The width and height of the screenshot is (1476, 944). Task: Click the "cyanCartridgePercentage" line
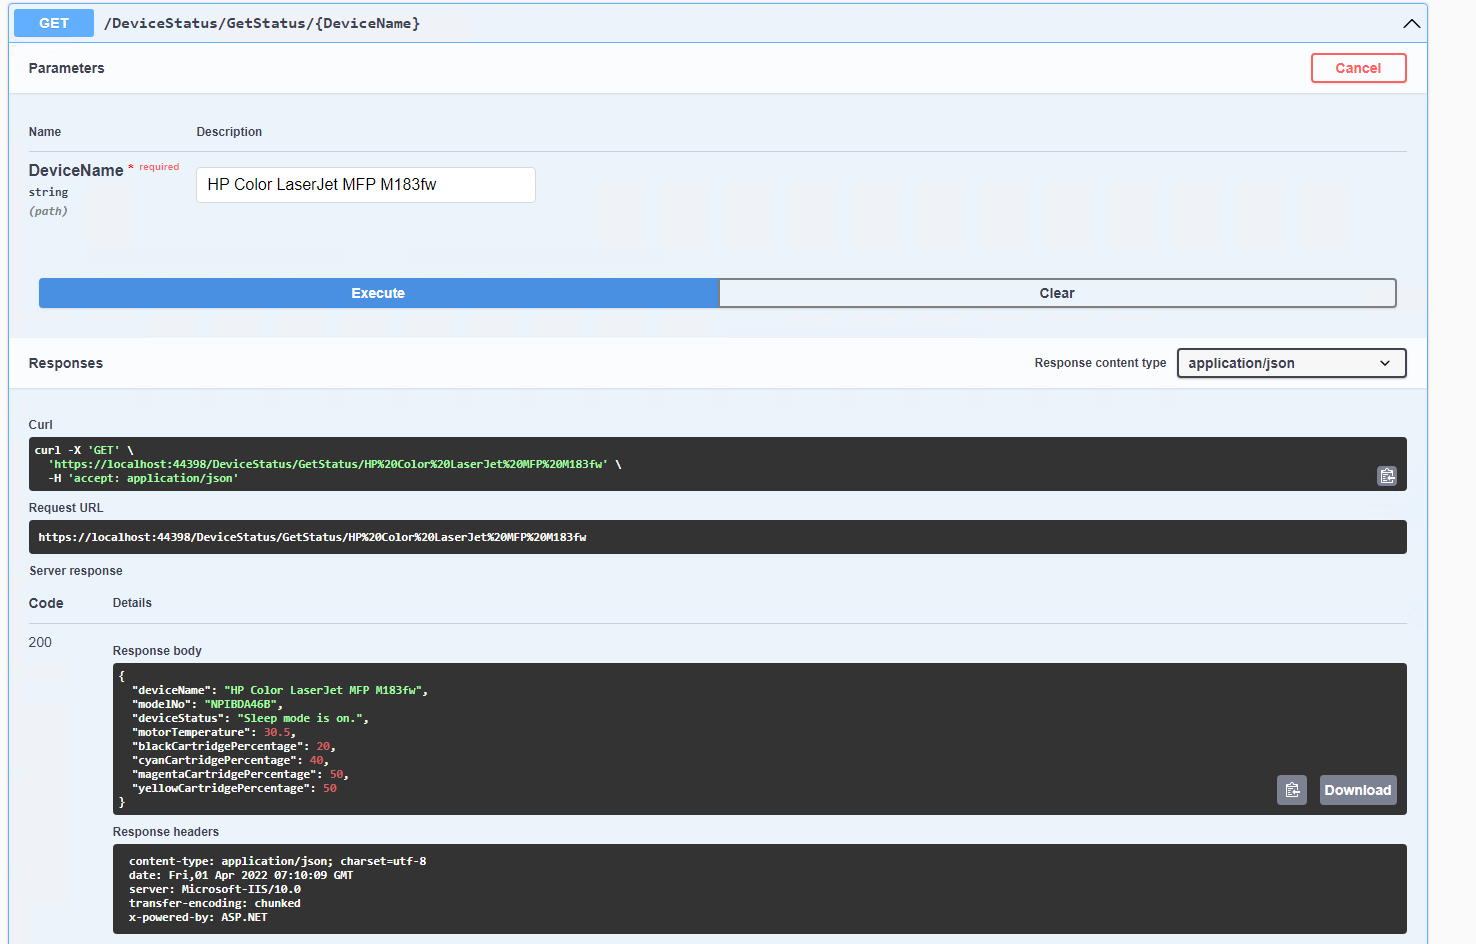pos(230,760)
